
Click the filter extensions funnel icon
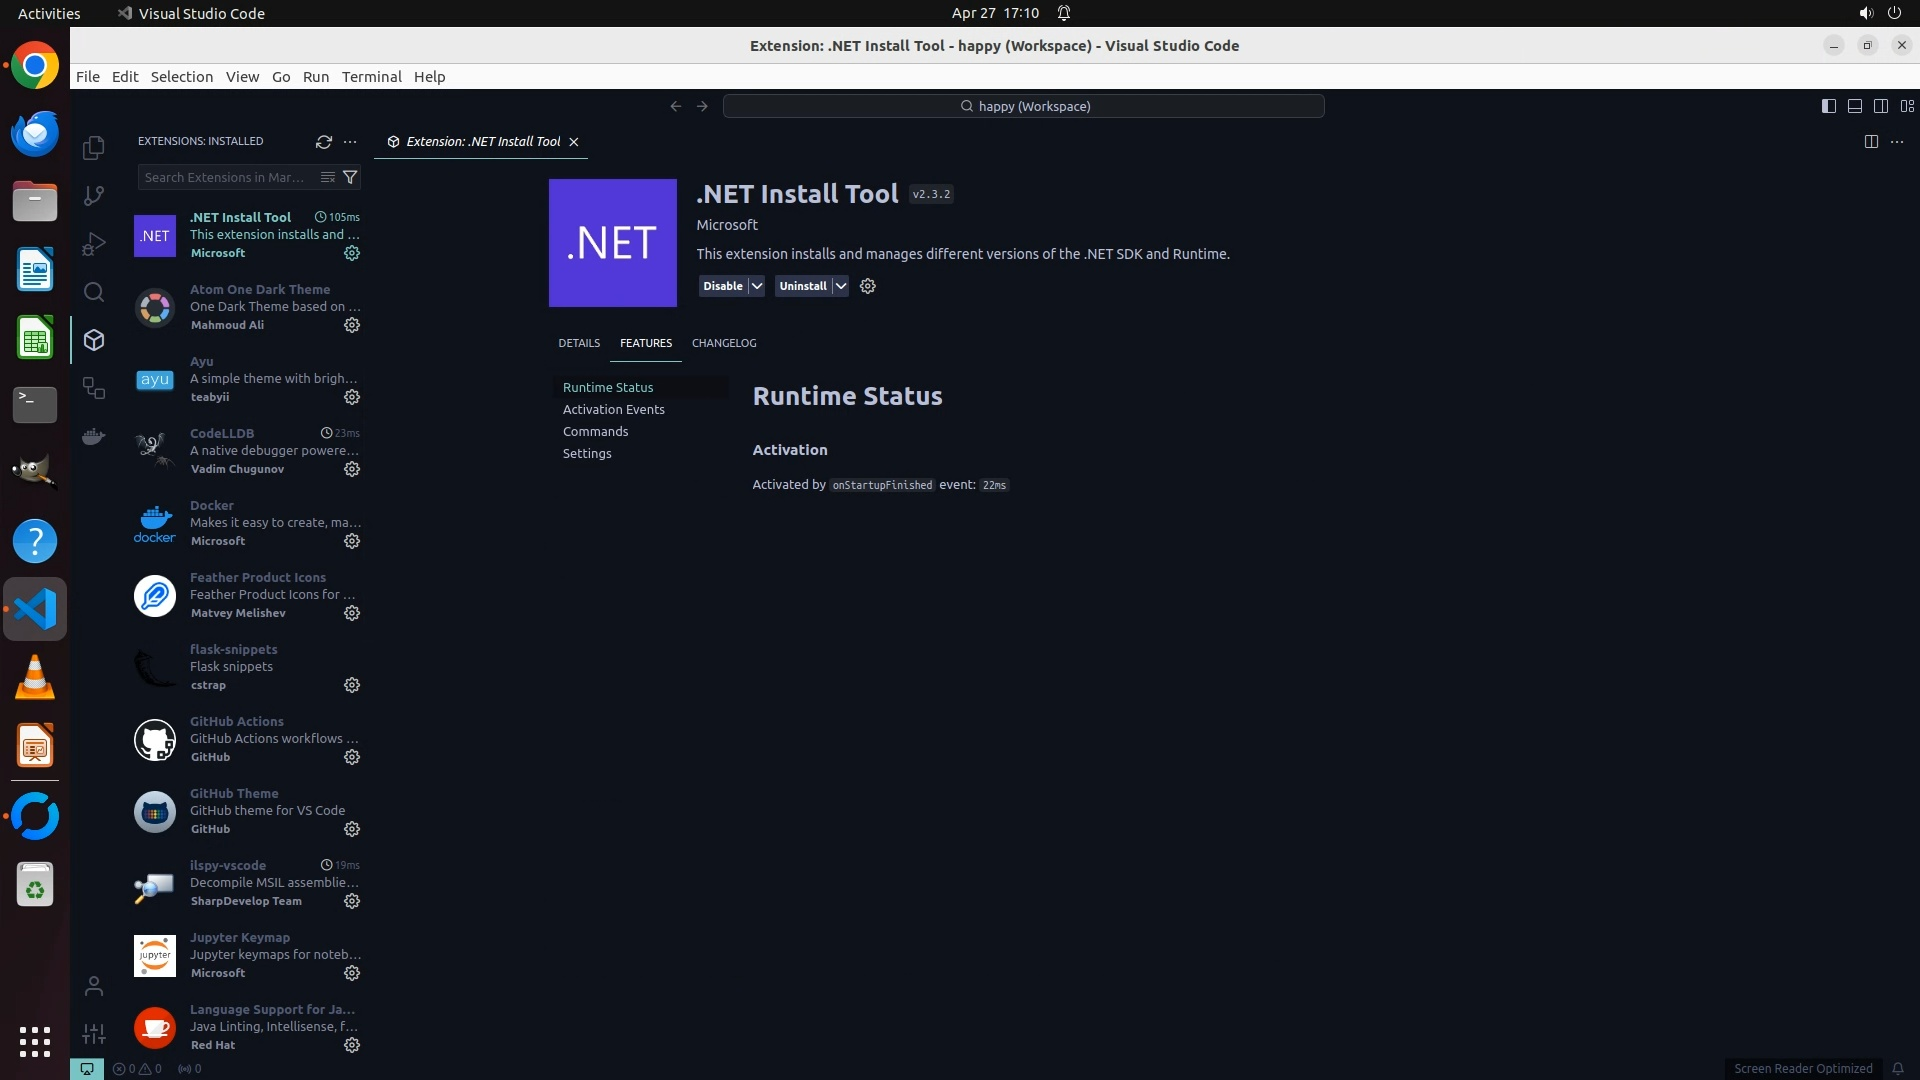(x=350, y=177)
